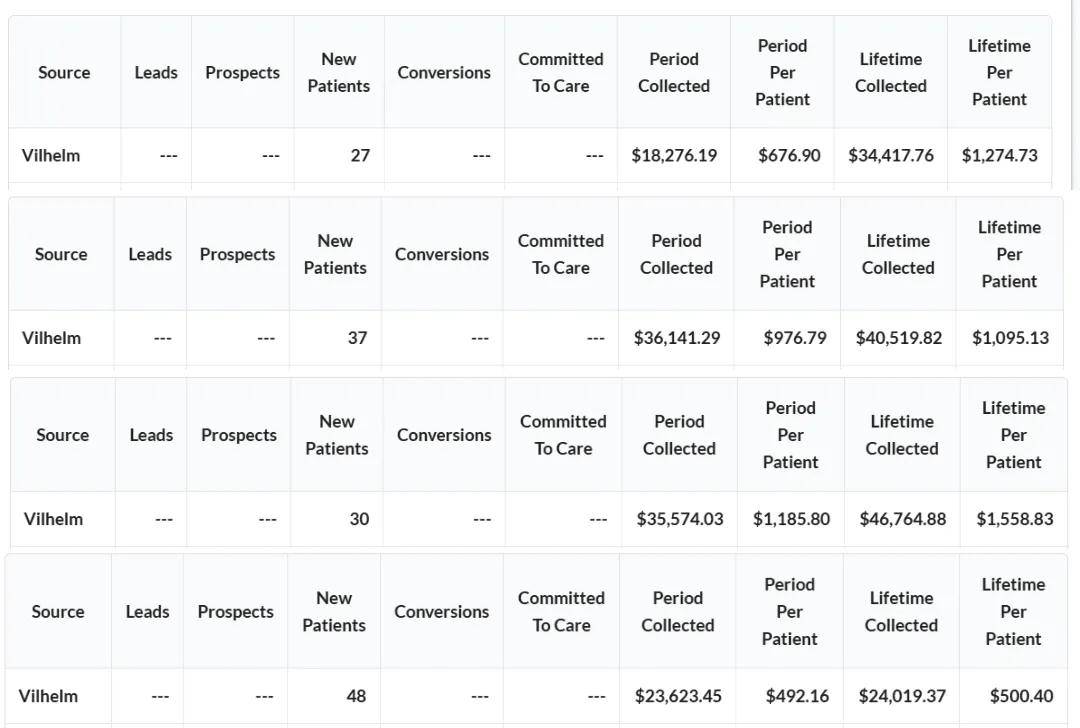Select the $36,141.29 Period Collected cell

(676, 338)
